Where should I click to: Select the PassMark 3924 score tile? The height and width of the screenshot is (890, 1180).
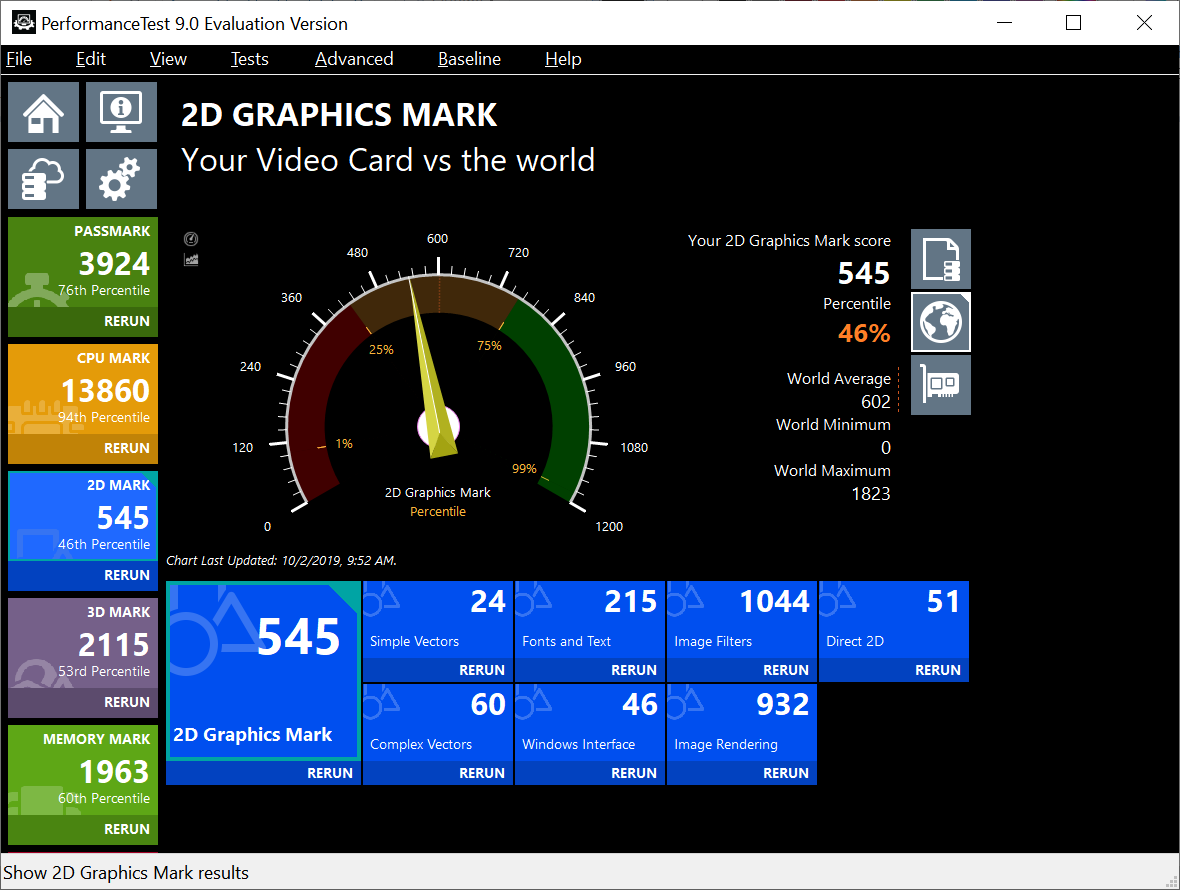(x=83, y=262)
